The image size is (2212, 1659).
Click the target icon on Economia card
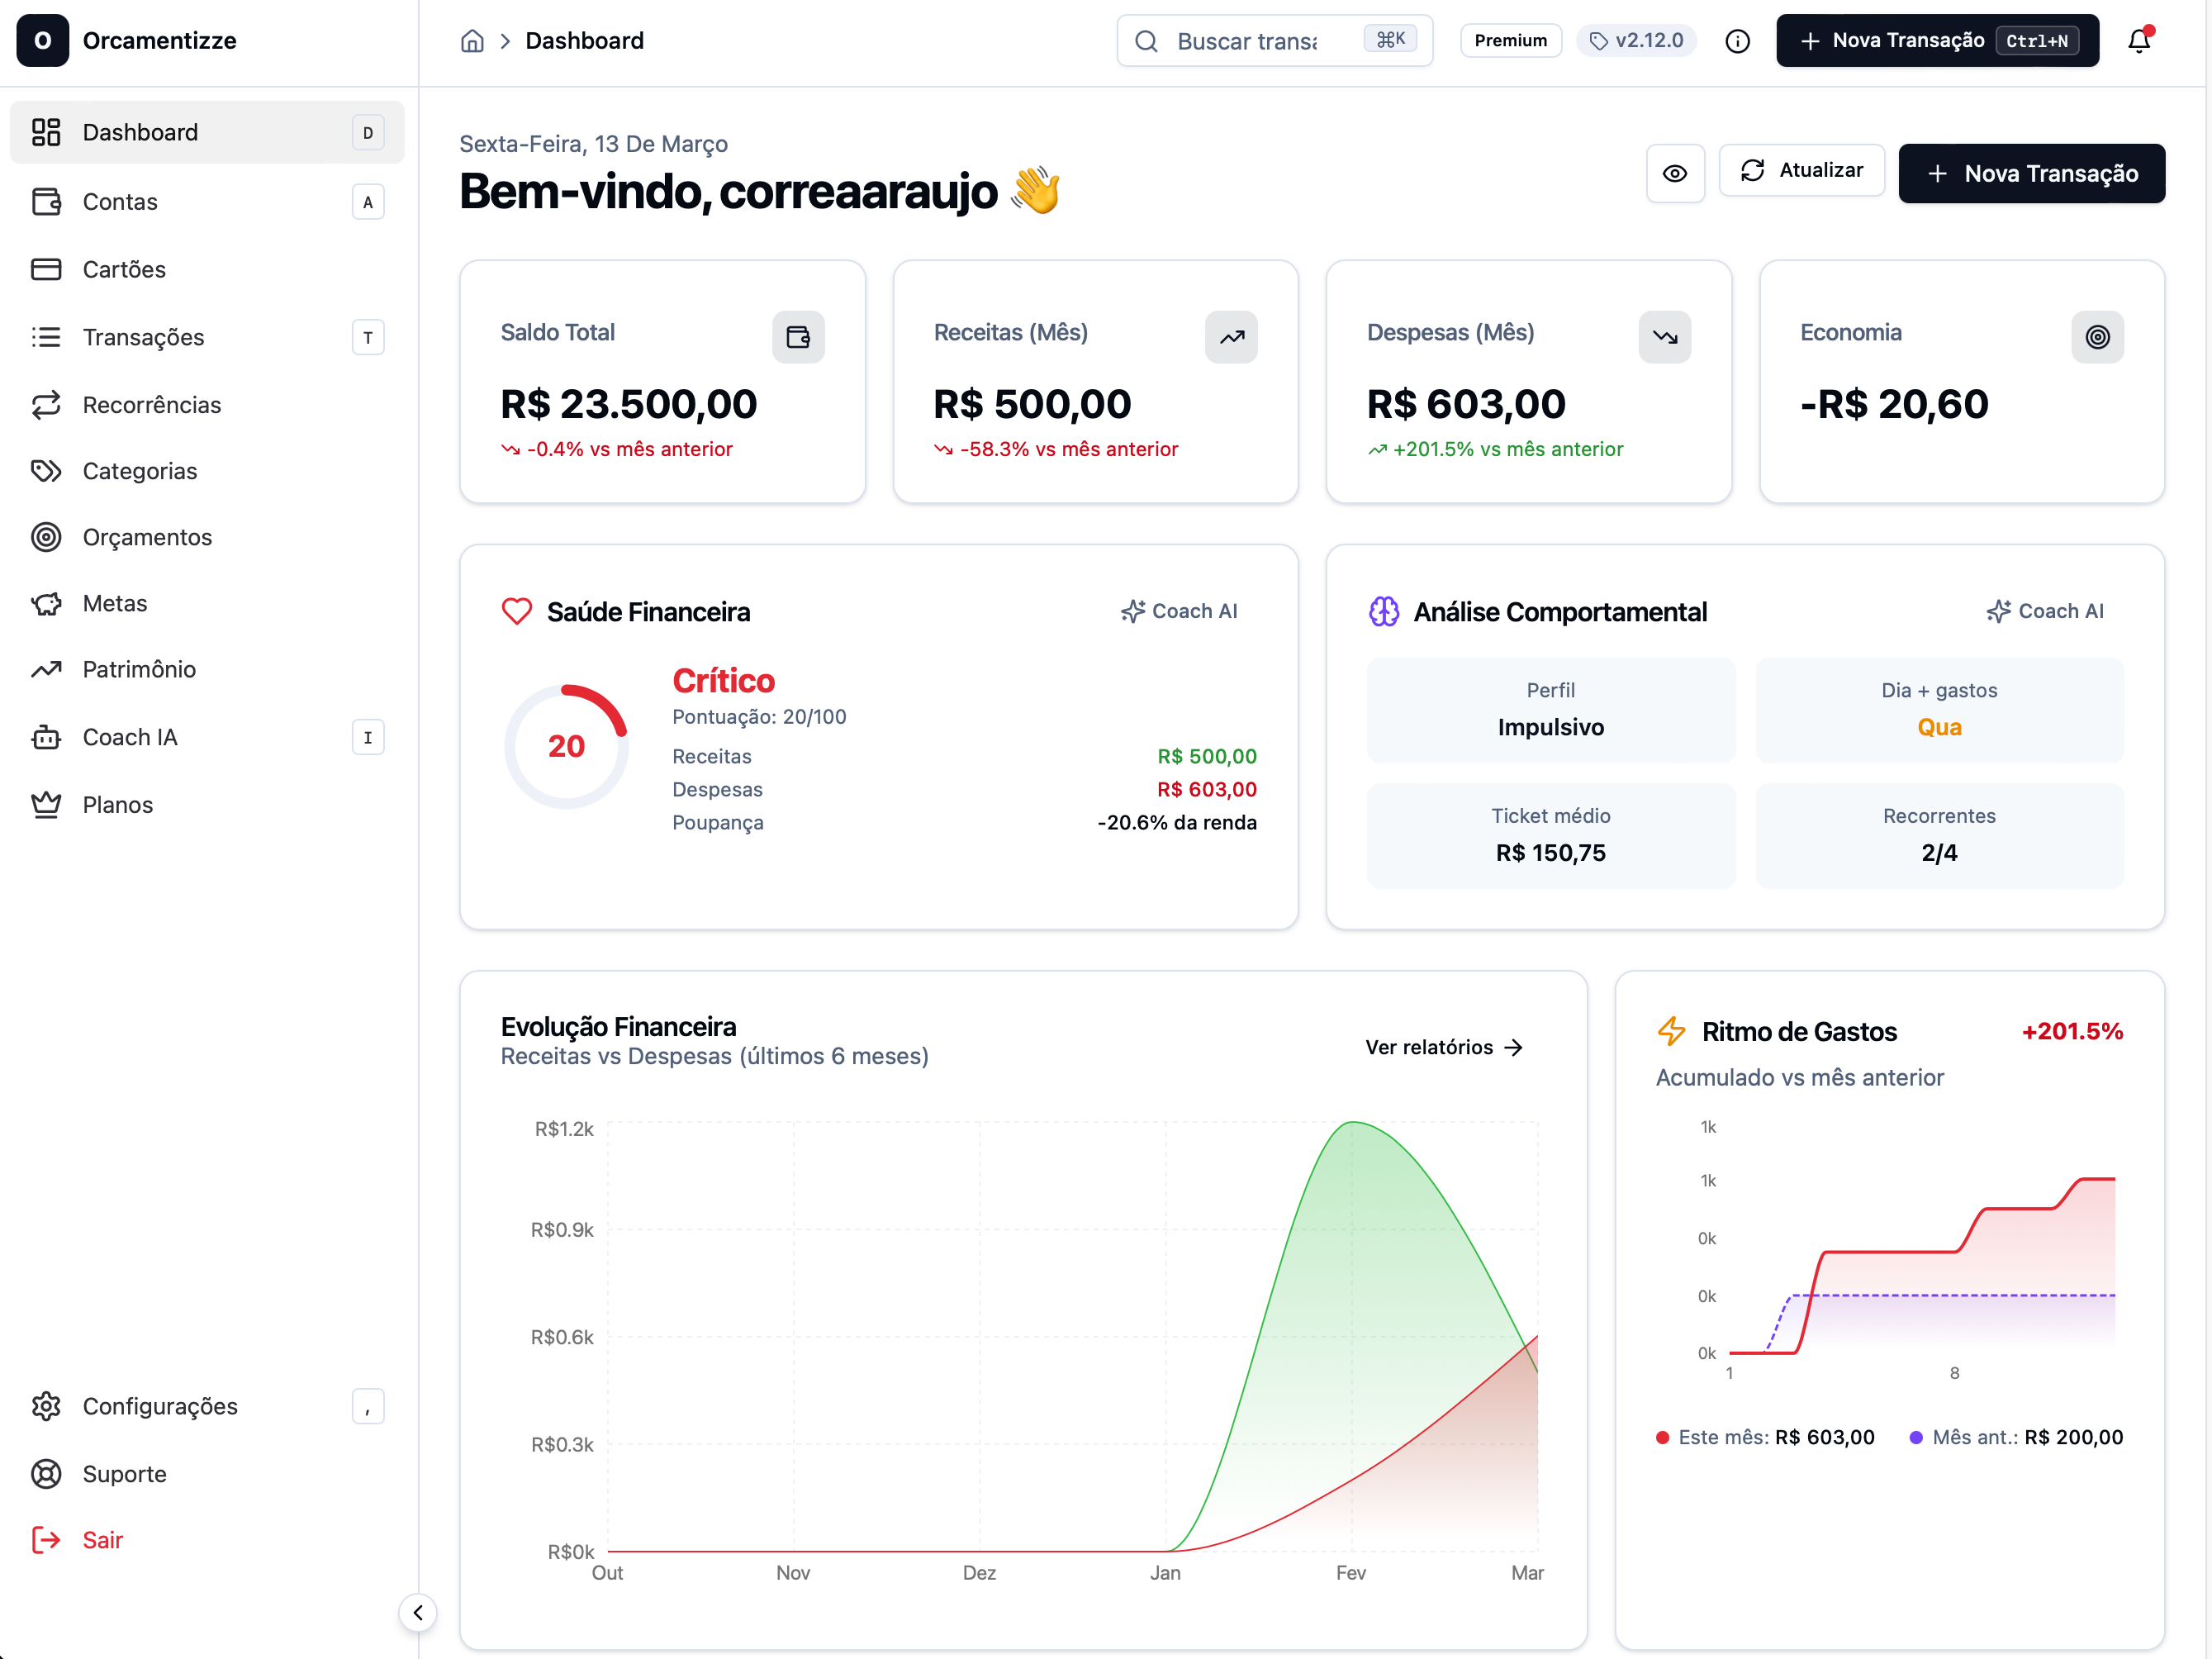2097,337
